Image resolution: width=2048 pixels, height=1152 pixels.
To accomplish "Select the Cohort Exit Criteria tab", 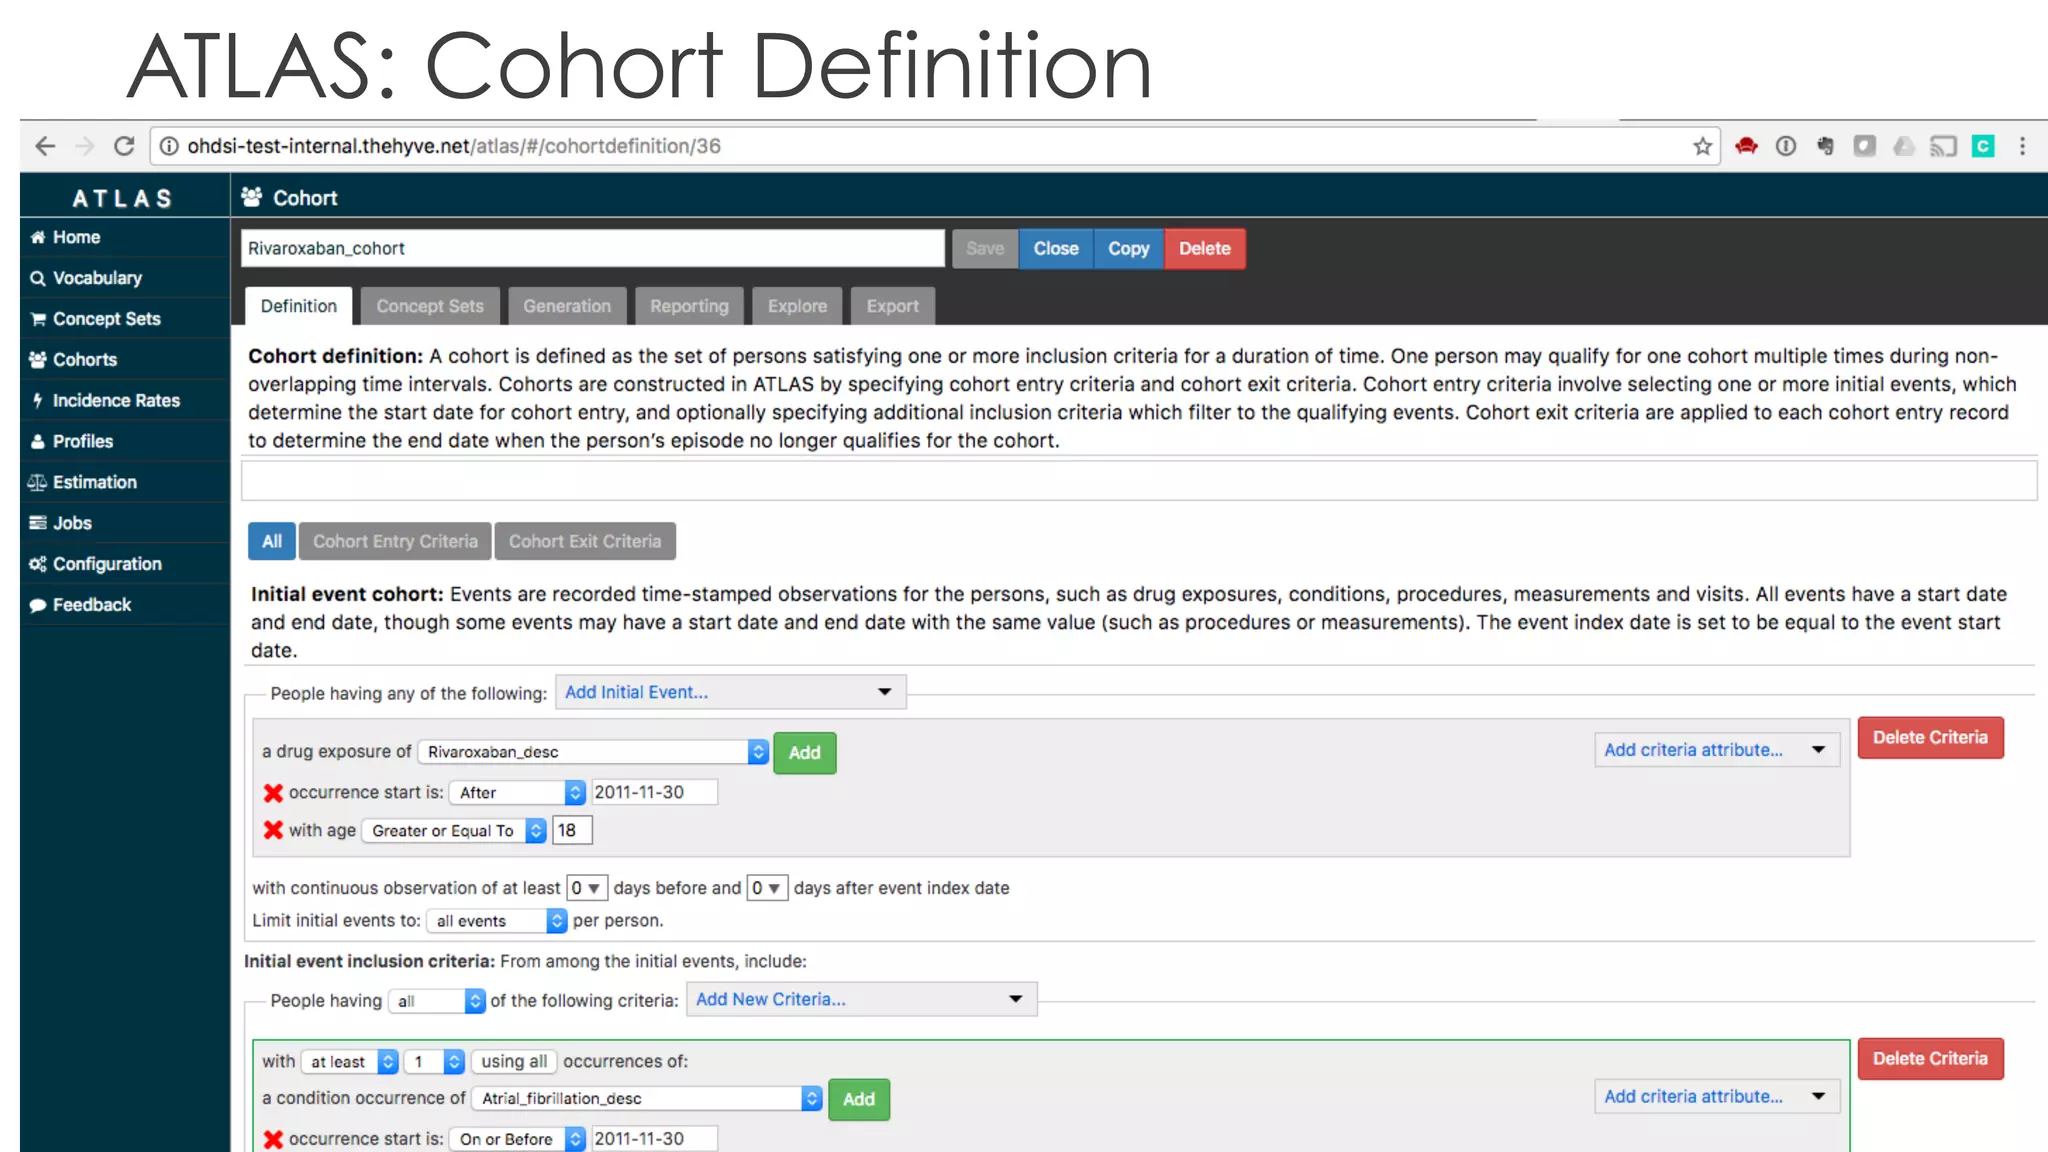I will [x=585, y=541].
